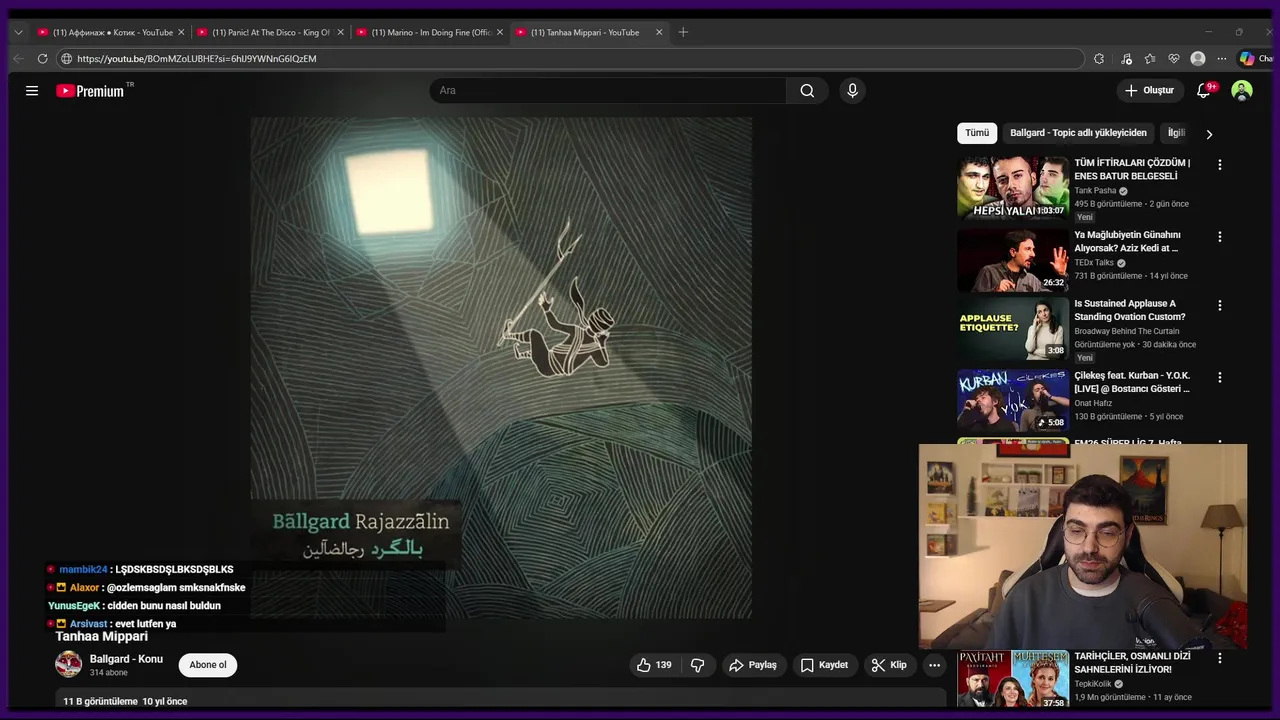
Task: Open Ballgard - Konu channel link
Action: click(126, 659)
